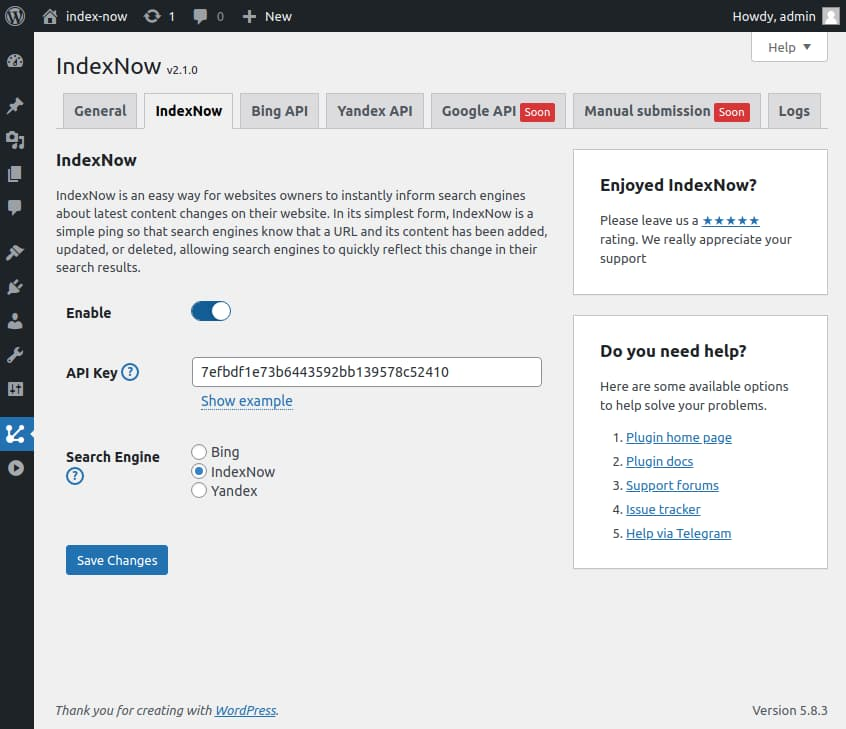Click the five-star rating link
Image resolution: width=846 pixels, height=729 pixels.
731,220
